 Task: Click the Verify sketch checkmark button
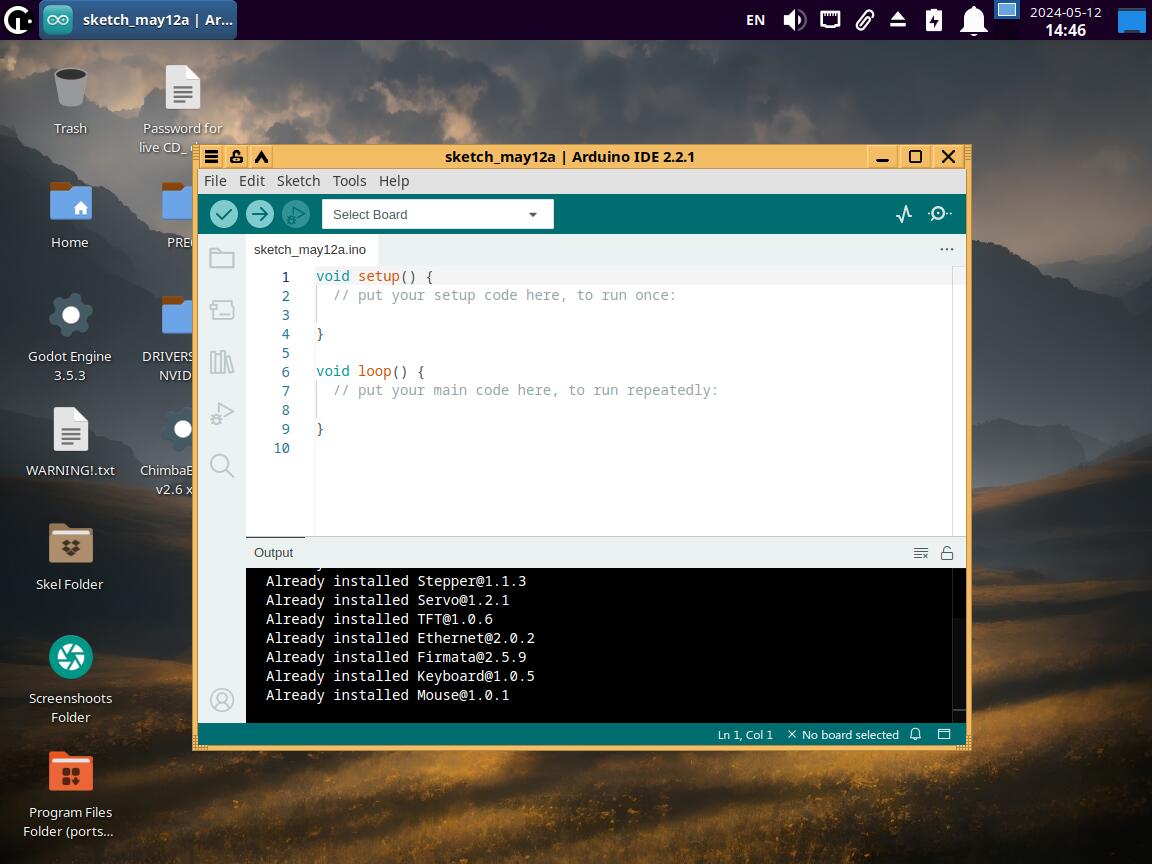pos(224,214)
